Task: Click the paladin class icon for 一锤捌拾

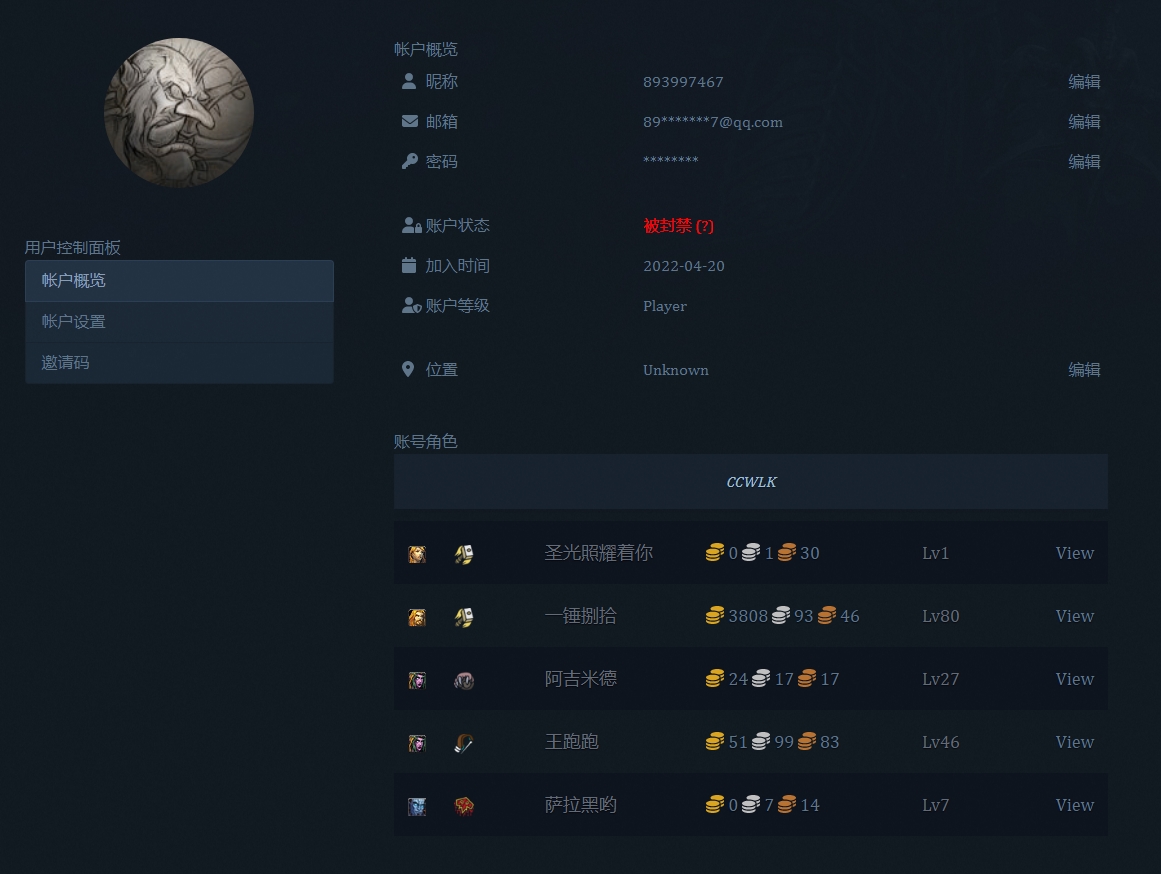Action: (463, 616)
